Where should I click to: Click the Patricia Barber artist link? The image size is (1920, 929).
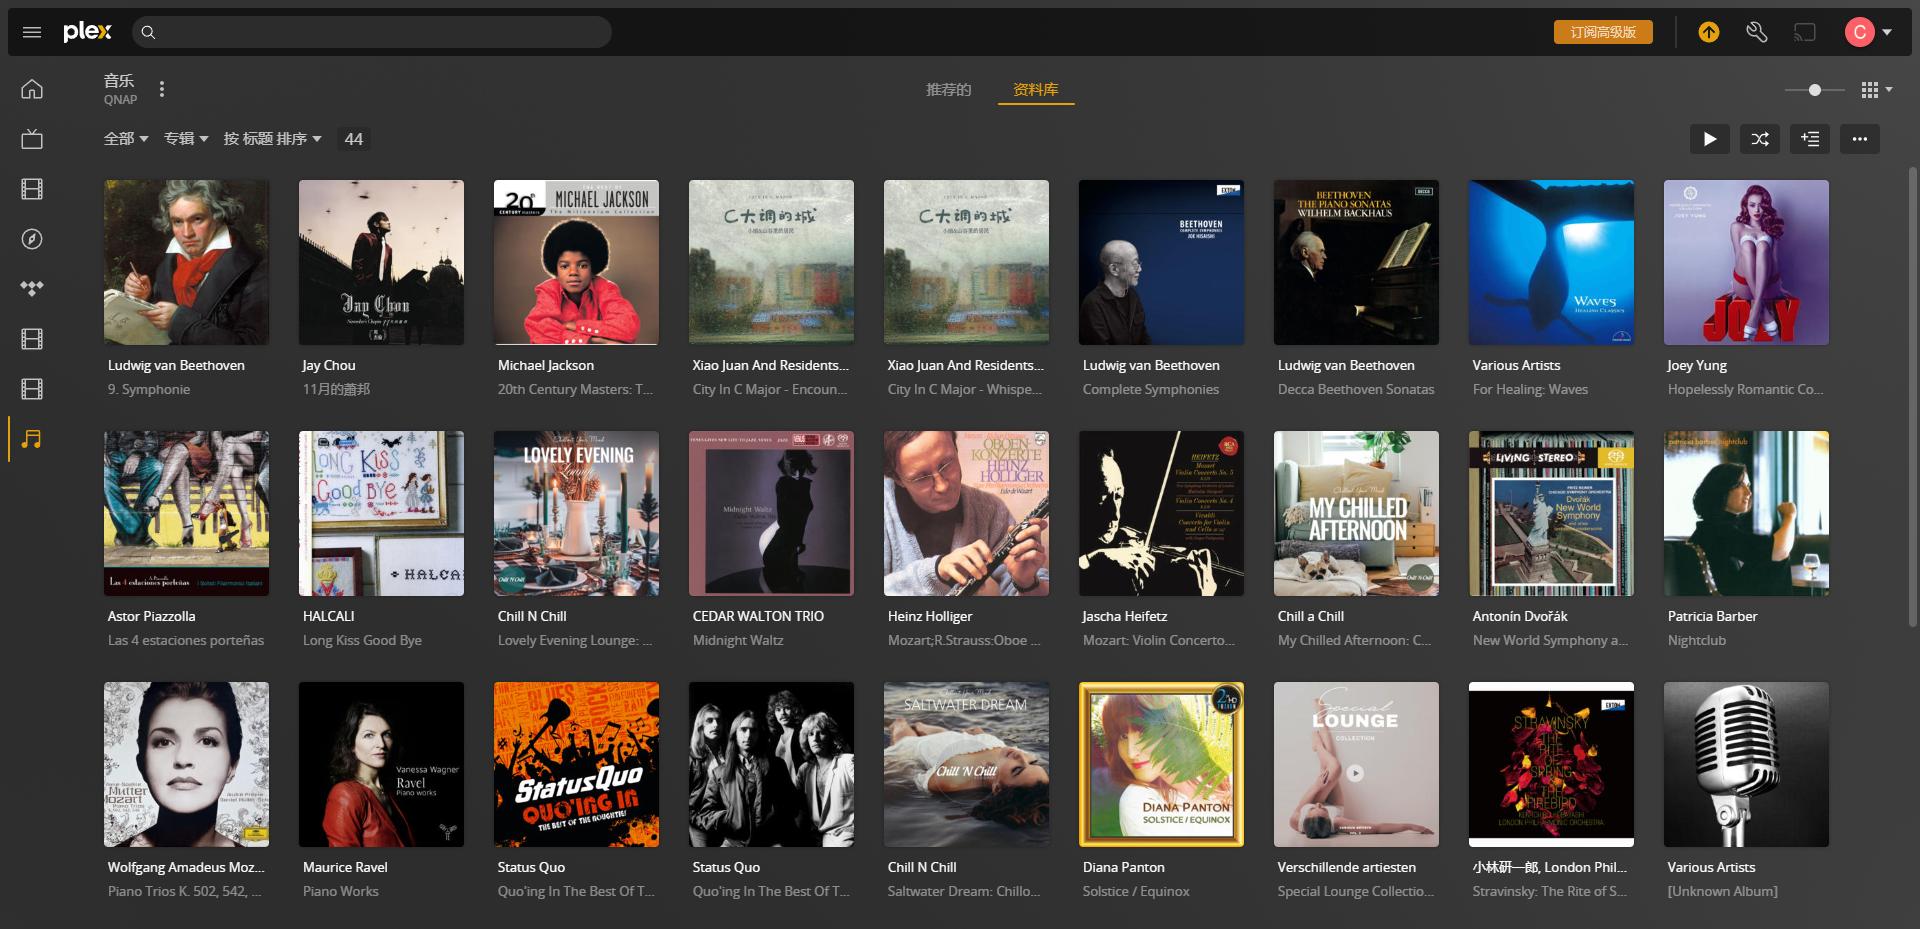1712,617
